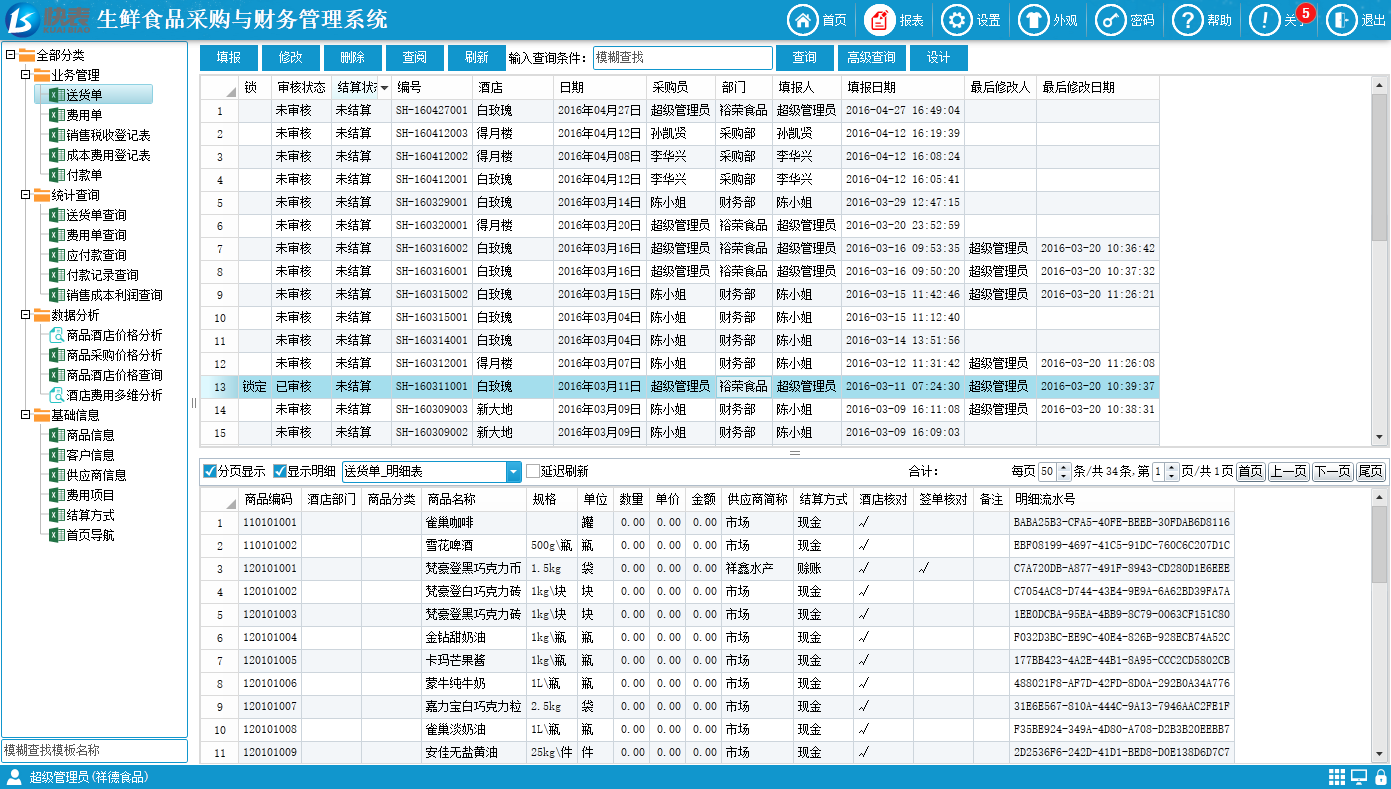Click 查询 next to the search field
The width and height of the screenshot is (1391, 789).
click(804, 58)
